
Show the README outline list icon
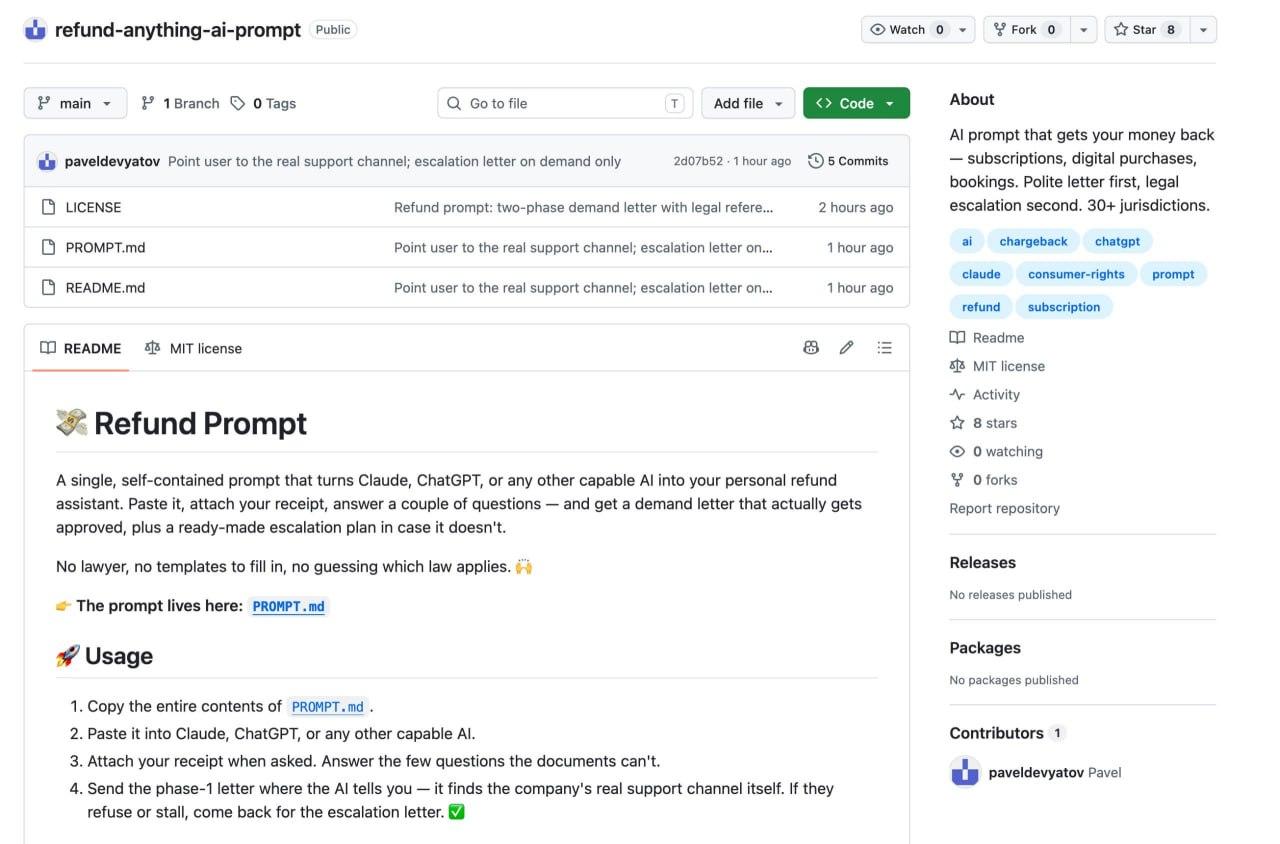click(884, 348)
